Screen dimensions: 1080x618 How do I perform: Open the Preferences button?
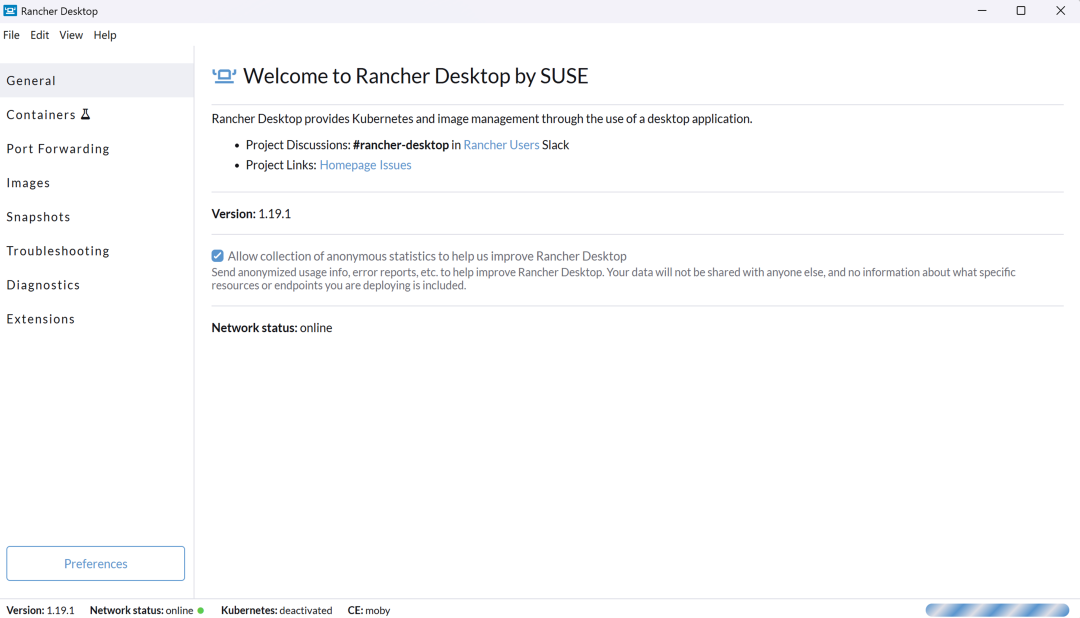(96, 564)
